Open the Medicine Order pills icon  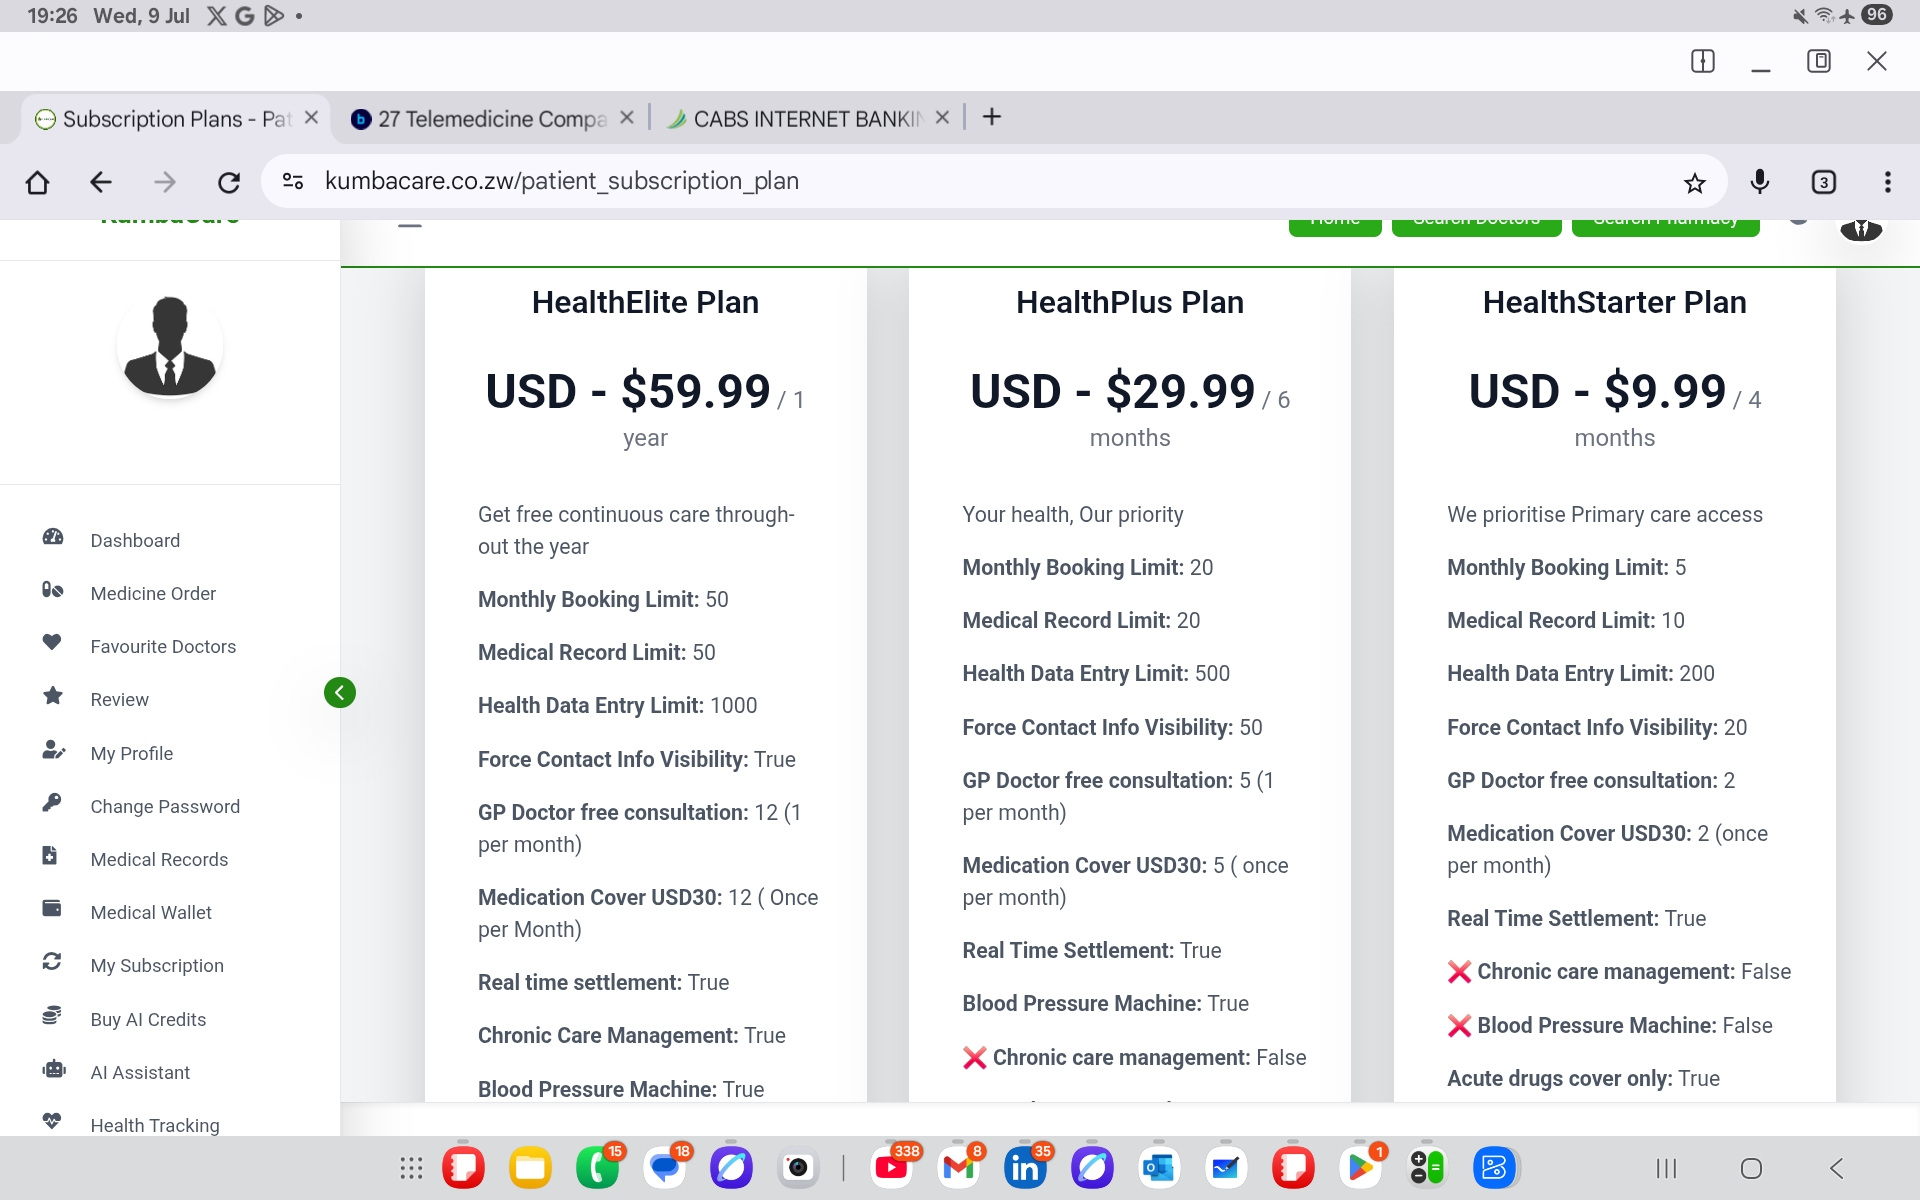(53, 591)
